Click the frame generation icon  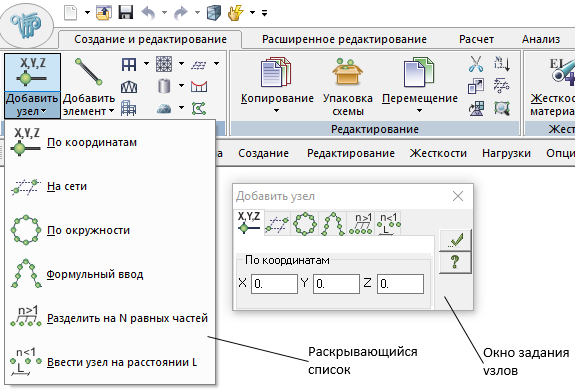pos(129,64)
